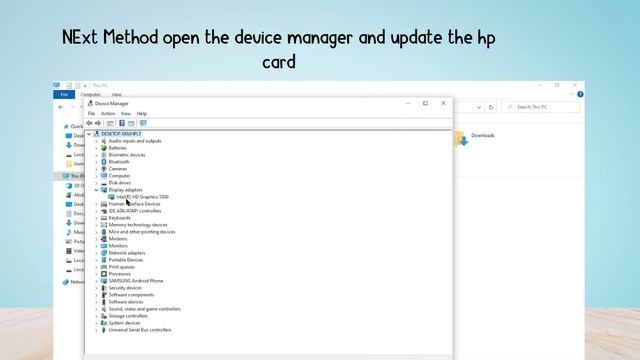Select the "Storage controllers" row
640x360 pixels.
point(128,316)
